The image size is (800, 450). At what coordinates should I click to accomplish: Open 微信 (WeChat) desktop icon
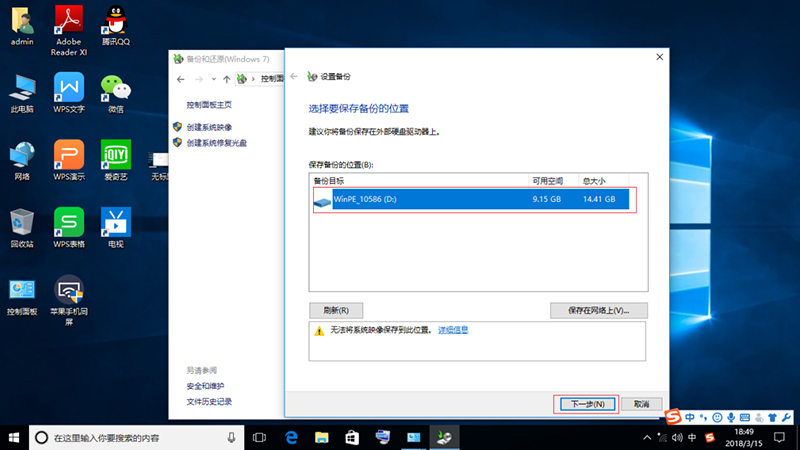pos(116,94)
